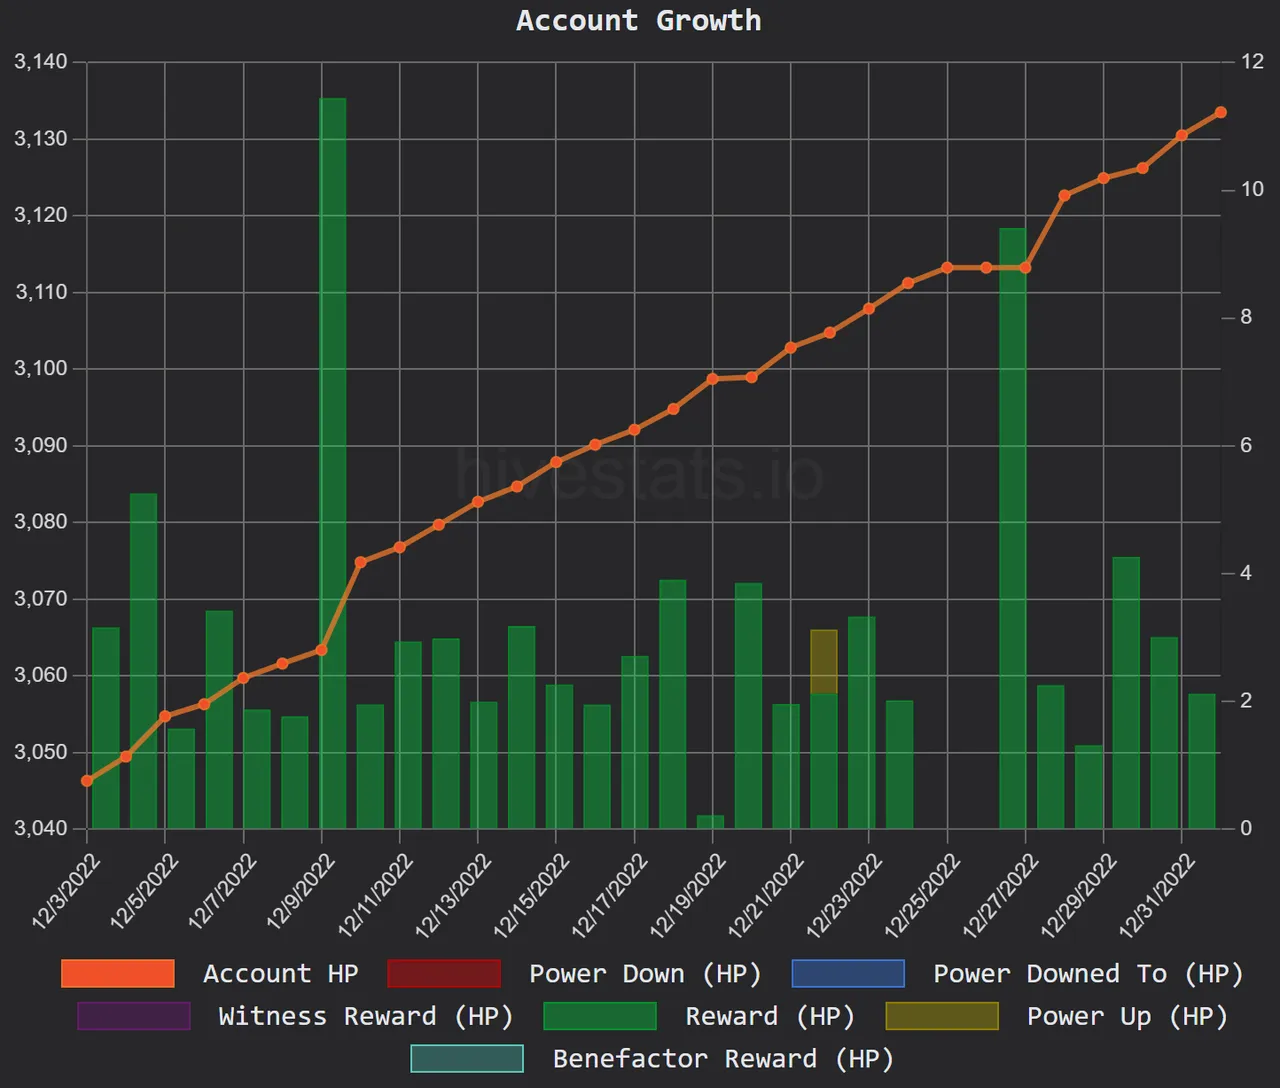This screenshot has width=1280, height=1088.
Task: Click the 'Power Down (HP)' legend label
Action: (645, 974)
